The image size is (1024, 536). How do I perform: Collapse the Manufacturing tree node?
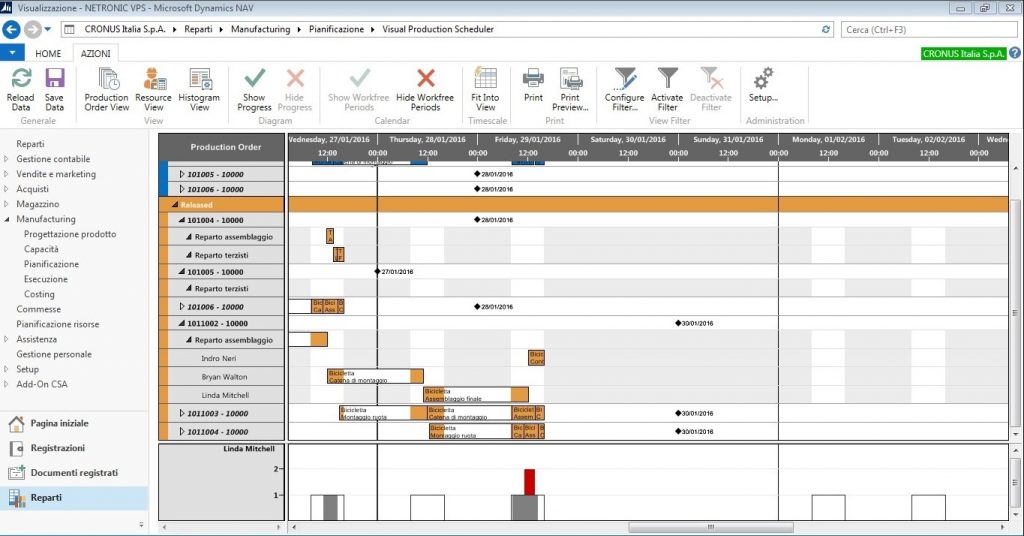pyautogui.click(x=7, y=219)
